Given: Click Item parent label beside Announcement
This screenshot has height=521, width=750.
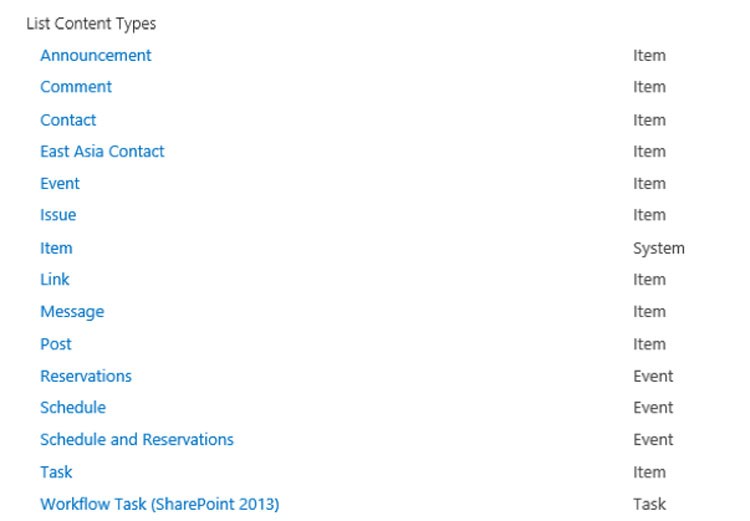Looking at the screenshot, I should pyautogui.click(x=649, y=55).
